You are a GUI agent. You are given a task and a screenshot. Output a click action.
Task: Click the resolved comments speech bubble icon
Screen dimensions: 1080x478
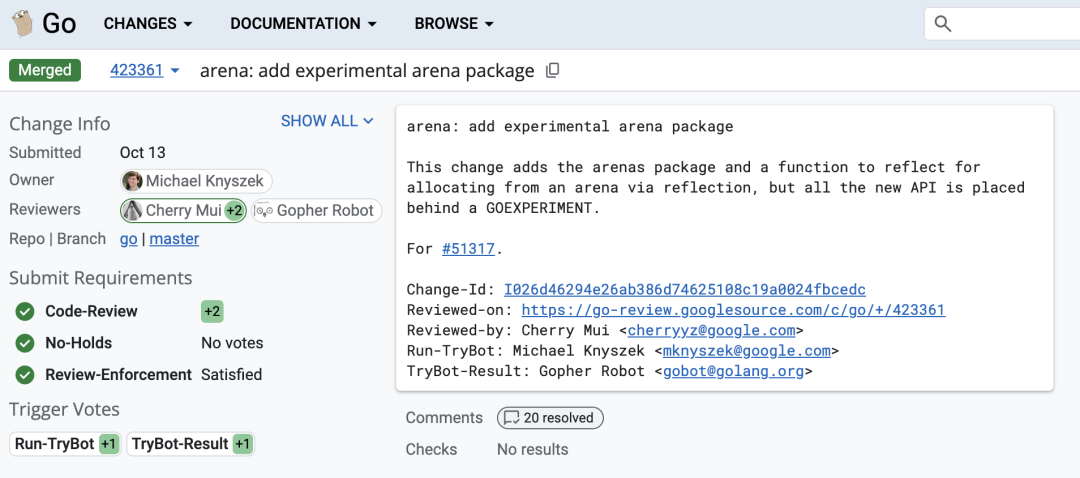coord(511,418)
